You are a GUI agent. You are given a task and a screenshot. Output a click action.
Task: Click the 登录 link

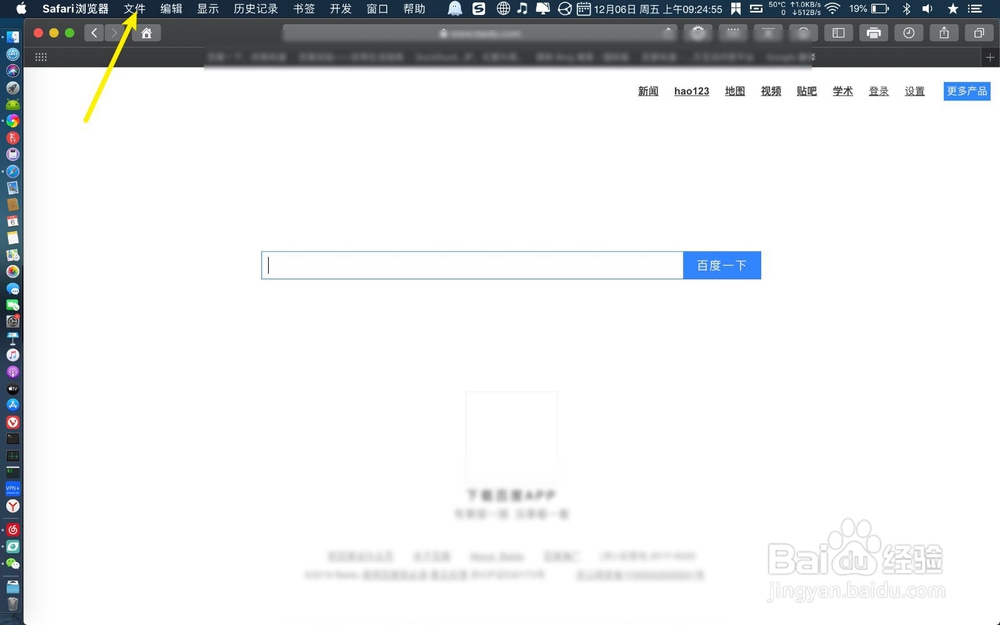[879, 91]
